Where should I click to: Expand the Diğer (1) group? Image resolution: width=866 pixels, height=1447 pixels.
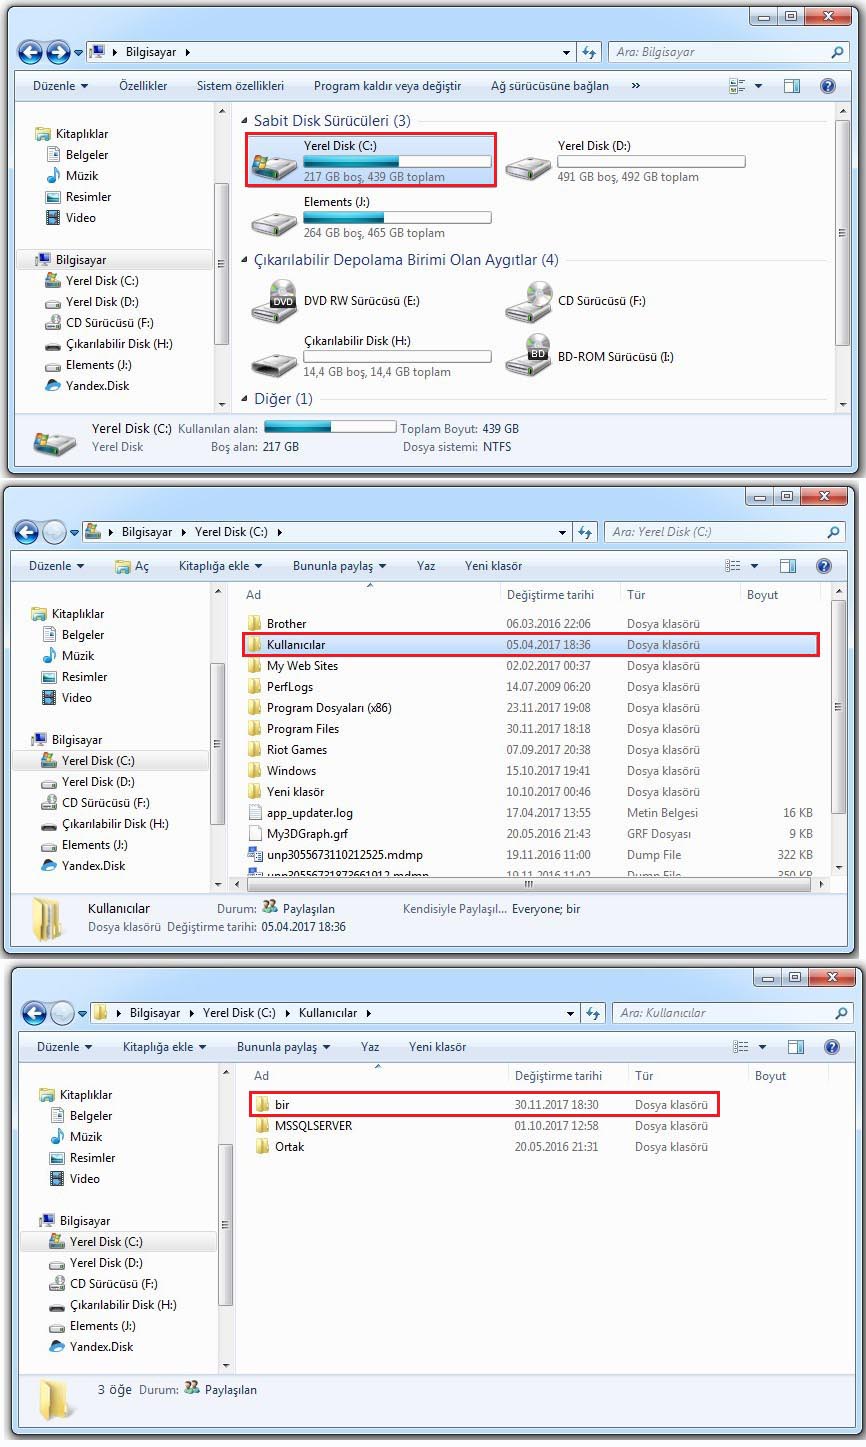pos(245,399)
